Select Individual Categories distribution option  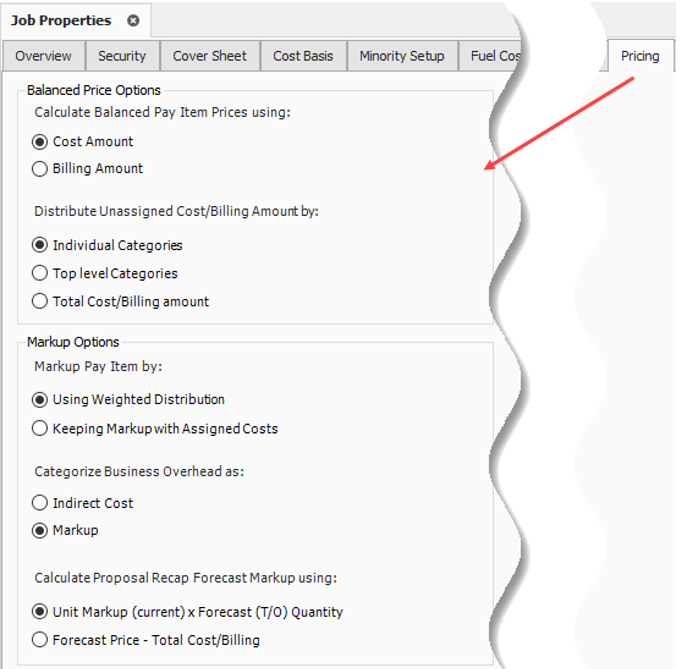pos(40,245)
